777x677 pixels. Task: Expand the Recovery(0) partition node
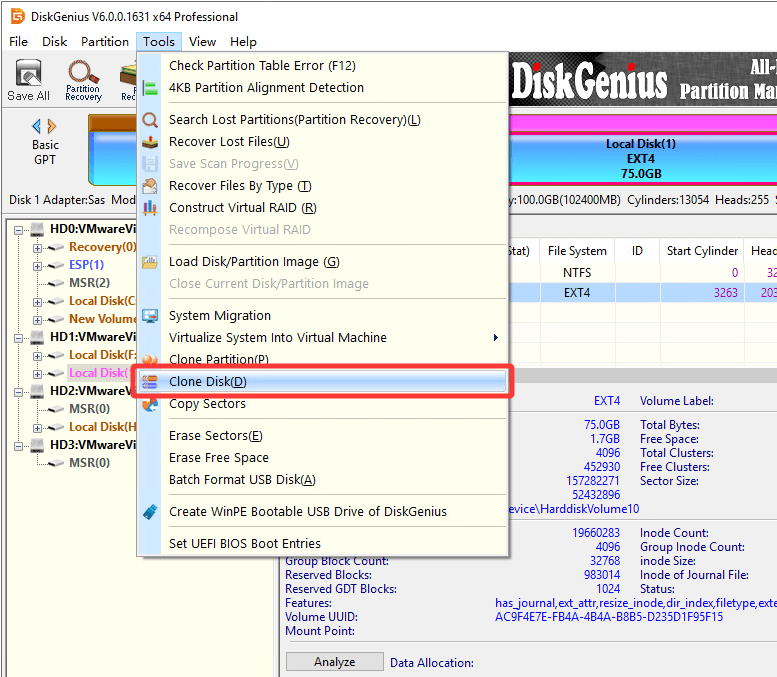(38, 247)
